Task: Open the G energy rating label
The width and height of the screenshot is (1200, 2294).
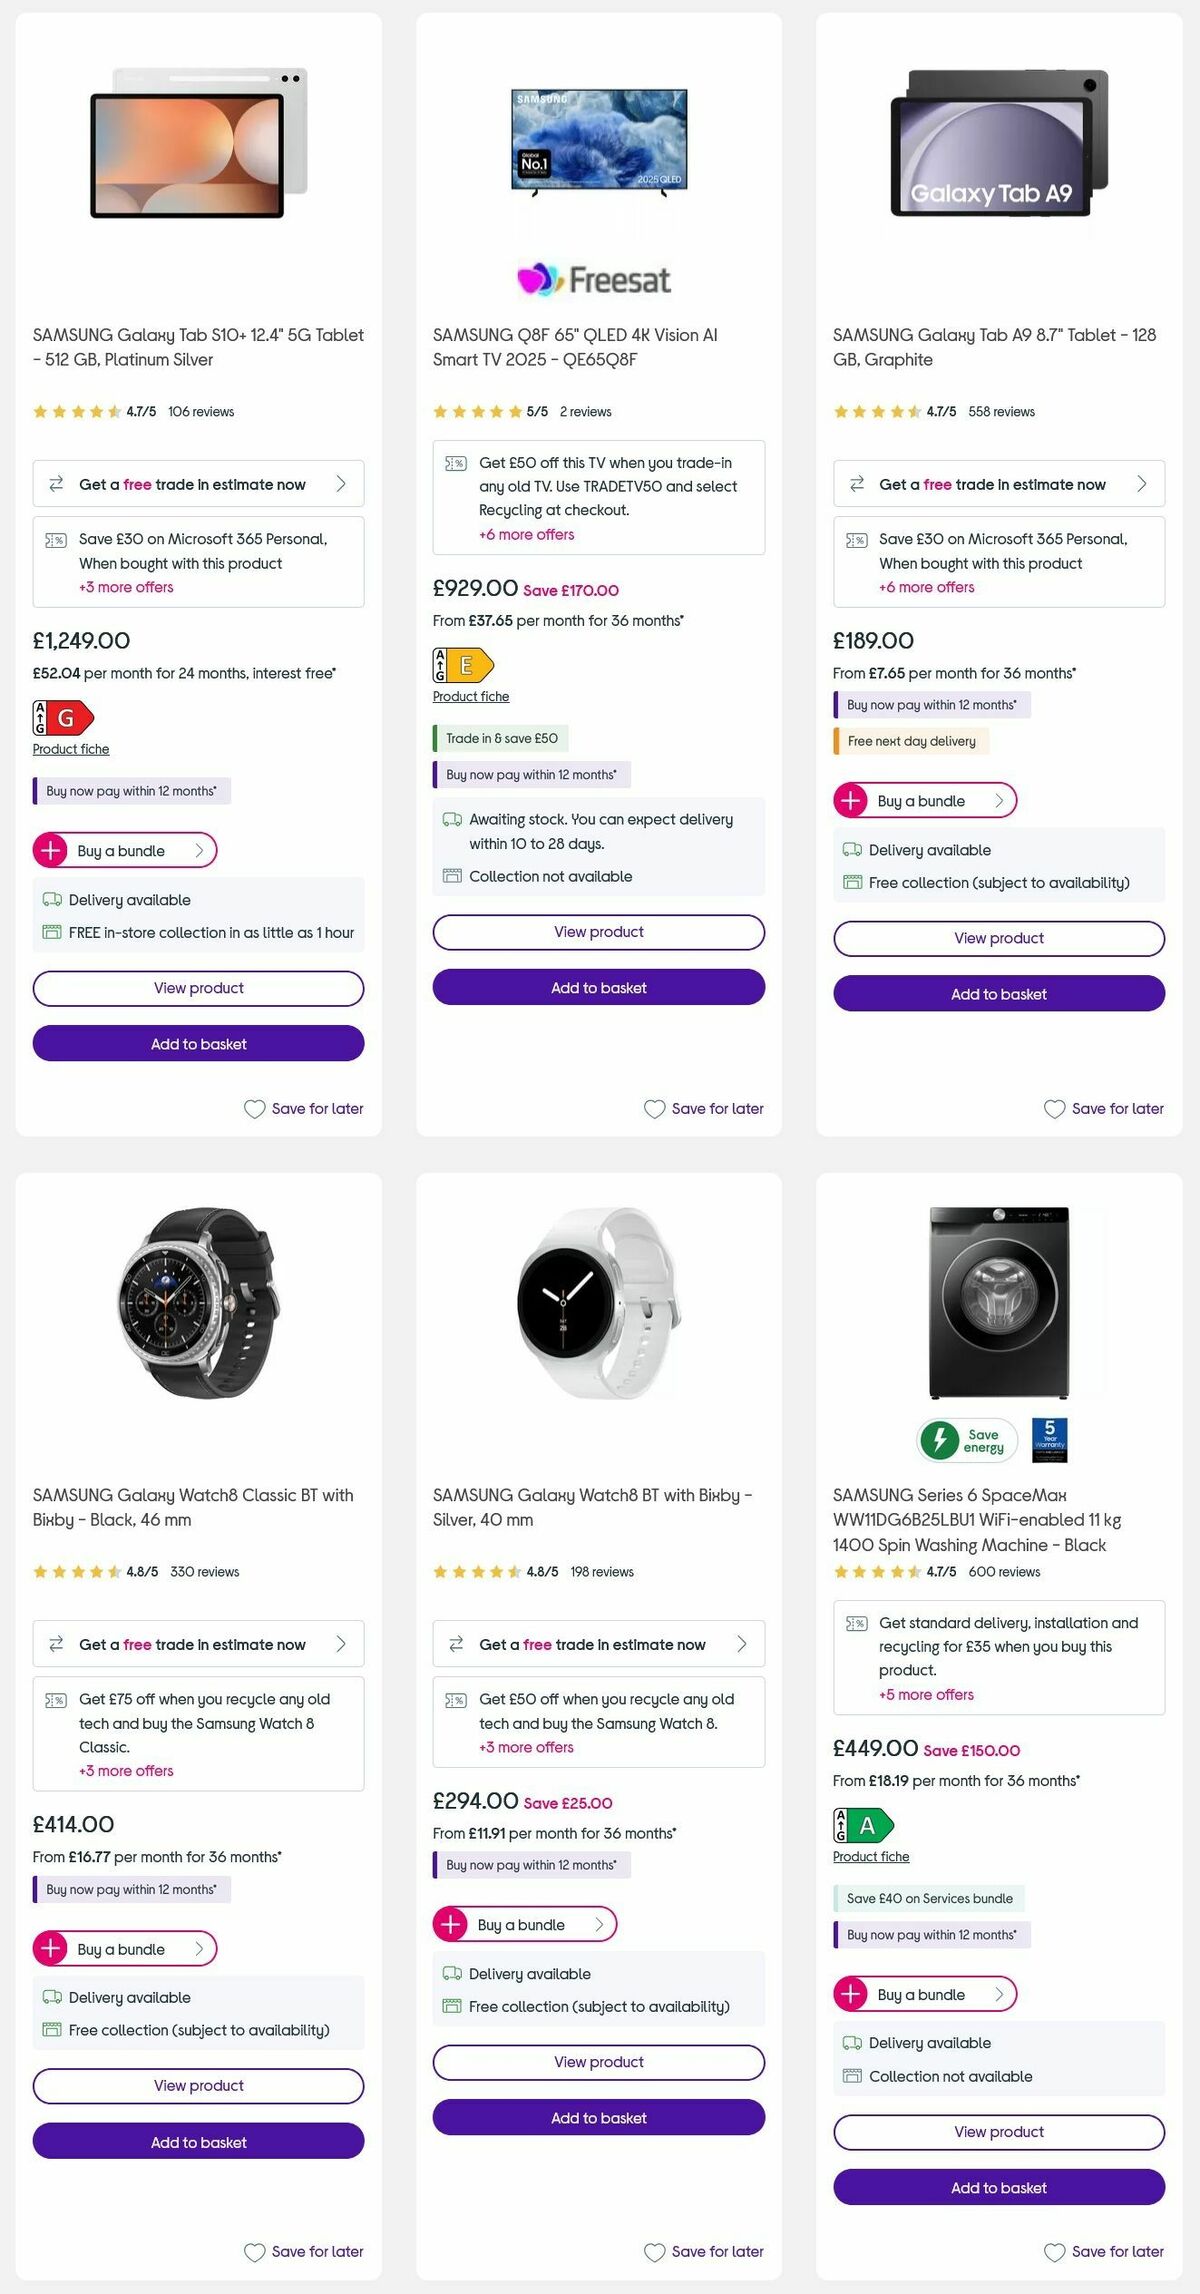Action: (62, 717)
